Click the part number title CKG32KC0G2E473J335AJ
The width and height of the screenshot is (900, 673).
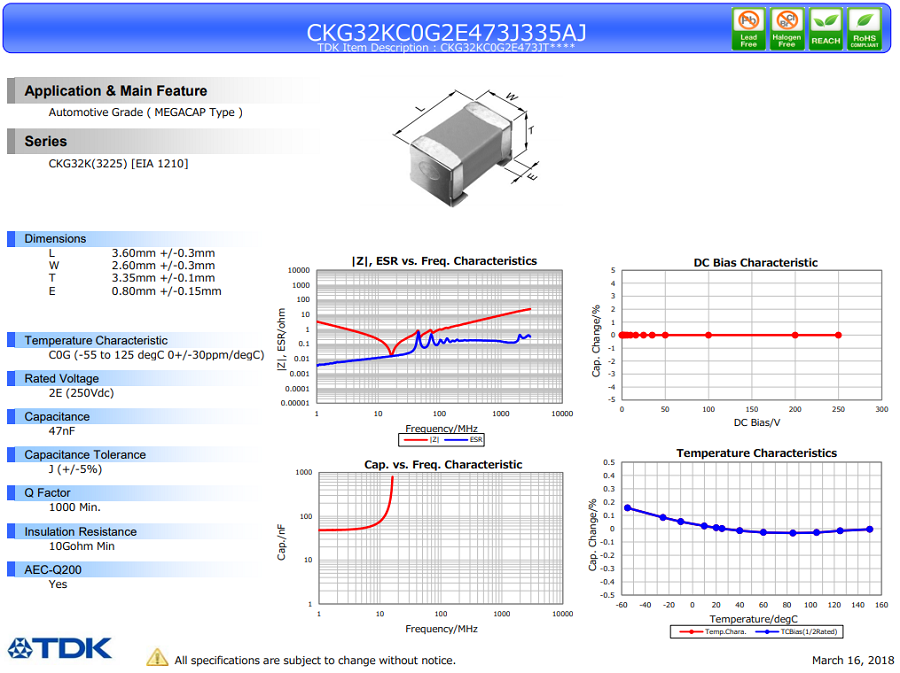[x=446, y=32]
